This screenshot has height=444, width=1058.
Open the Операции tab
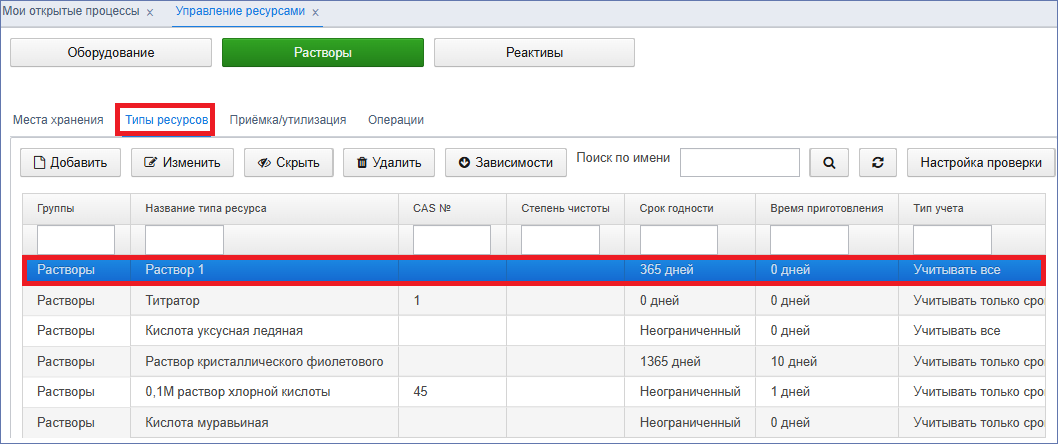click(x=396, y=120)
